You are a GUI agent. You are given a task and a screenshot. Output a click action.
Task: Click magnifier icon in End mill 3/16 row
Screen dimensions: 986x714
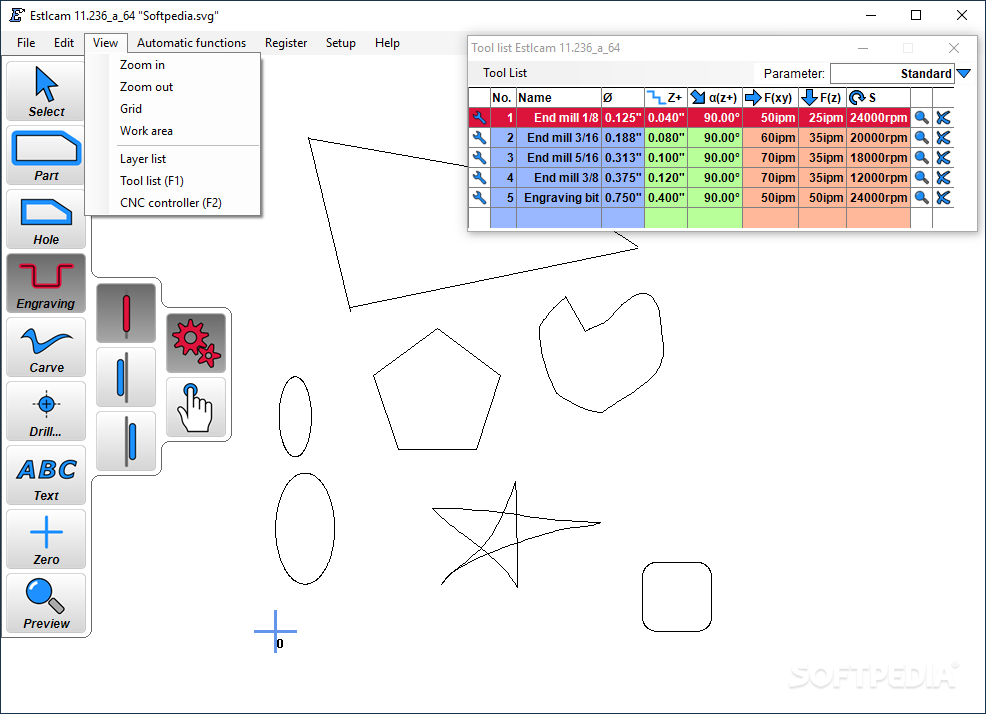[x=921, y=138]
